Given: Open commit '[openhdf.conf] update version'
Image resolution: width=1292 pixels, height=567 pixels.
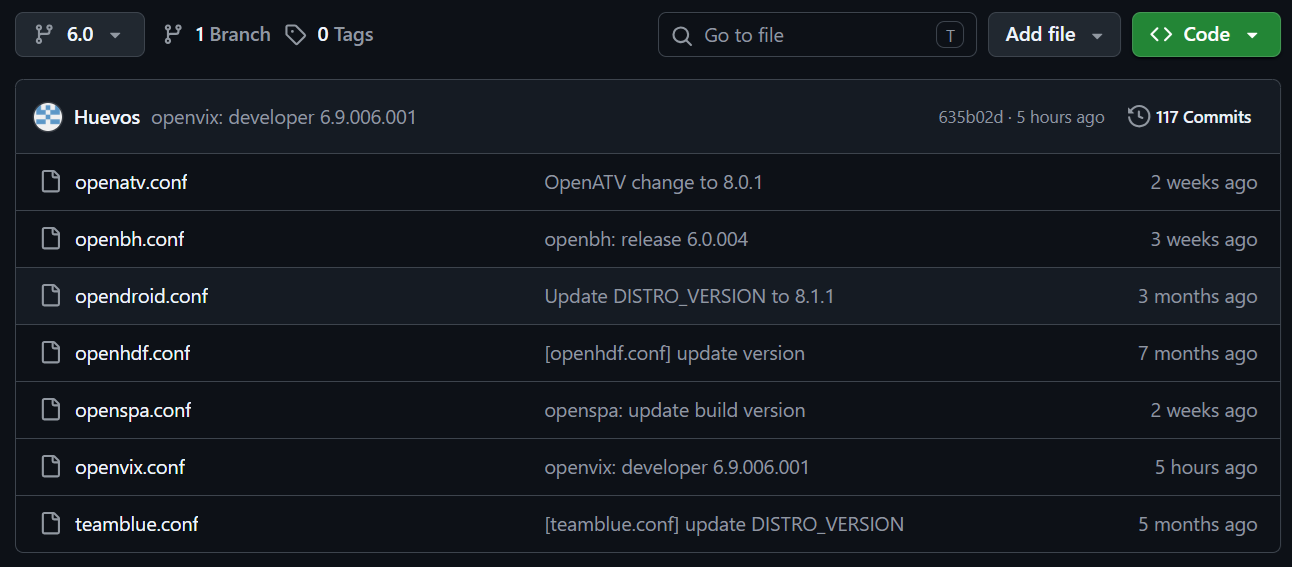Looking at the screenshot, I should 674,353.
